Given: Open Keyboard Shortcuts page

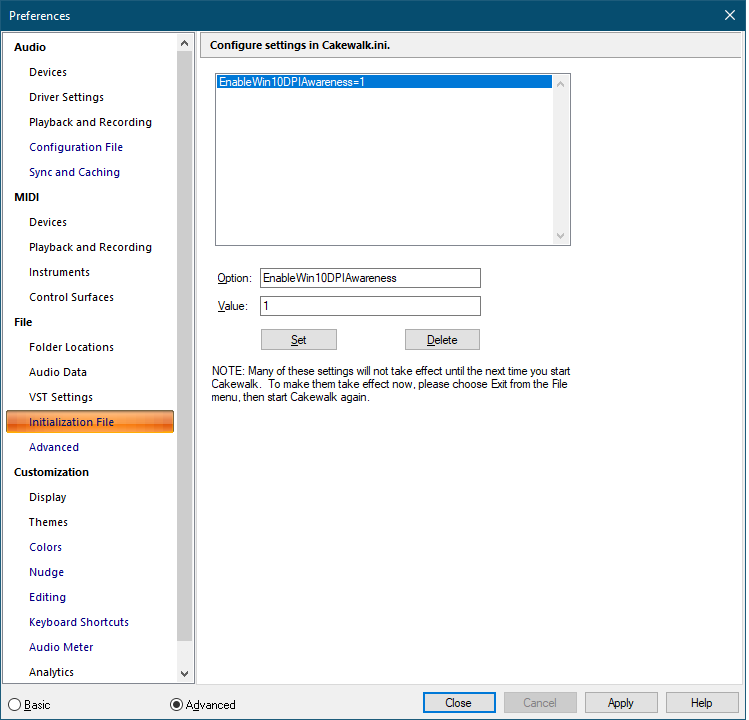Looking at the screenshot, I should 79,622.
